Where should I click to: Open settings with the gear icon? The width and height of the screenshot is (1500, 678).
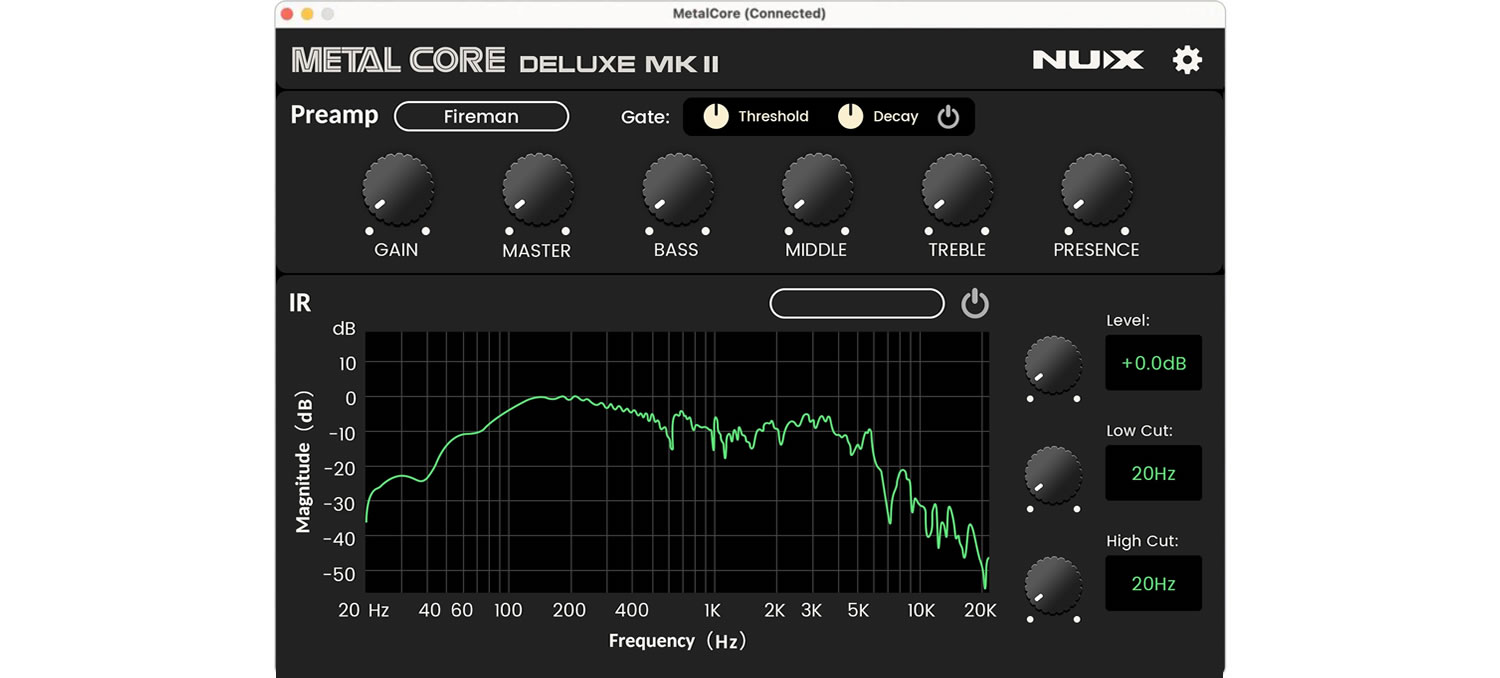coord(1187,60)
